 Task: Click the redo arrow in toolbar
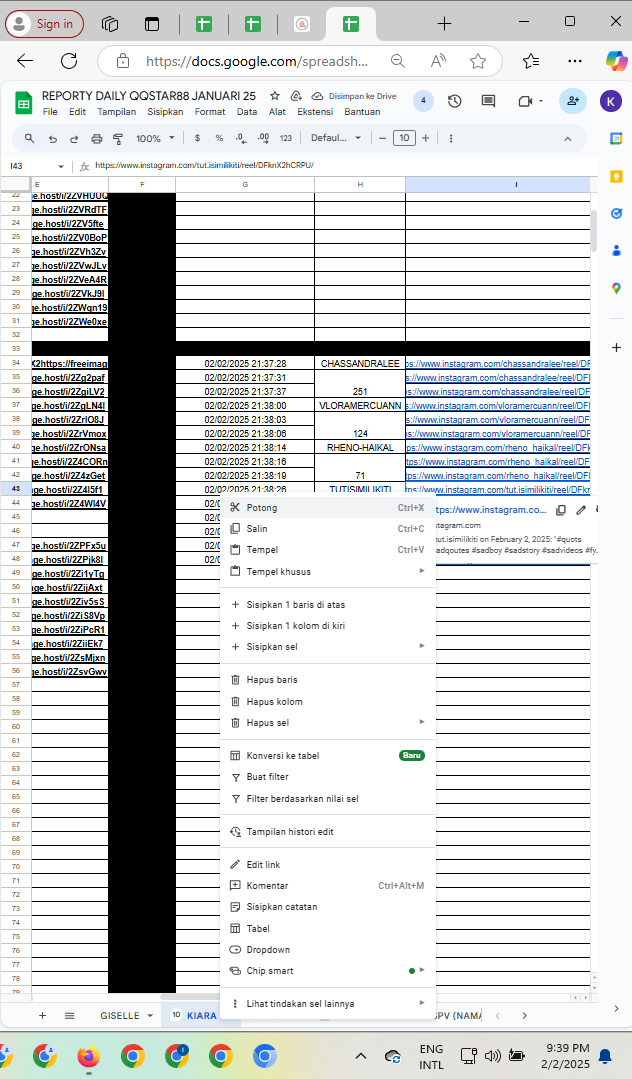tap(74, 138)
